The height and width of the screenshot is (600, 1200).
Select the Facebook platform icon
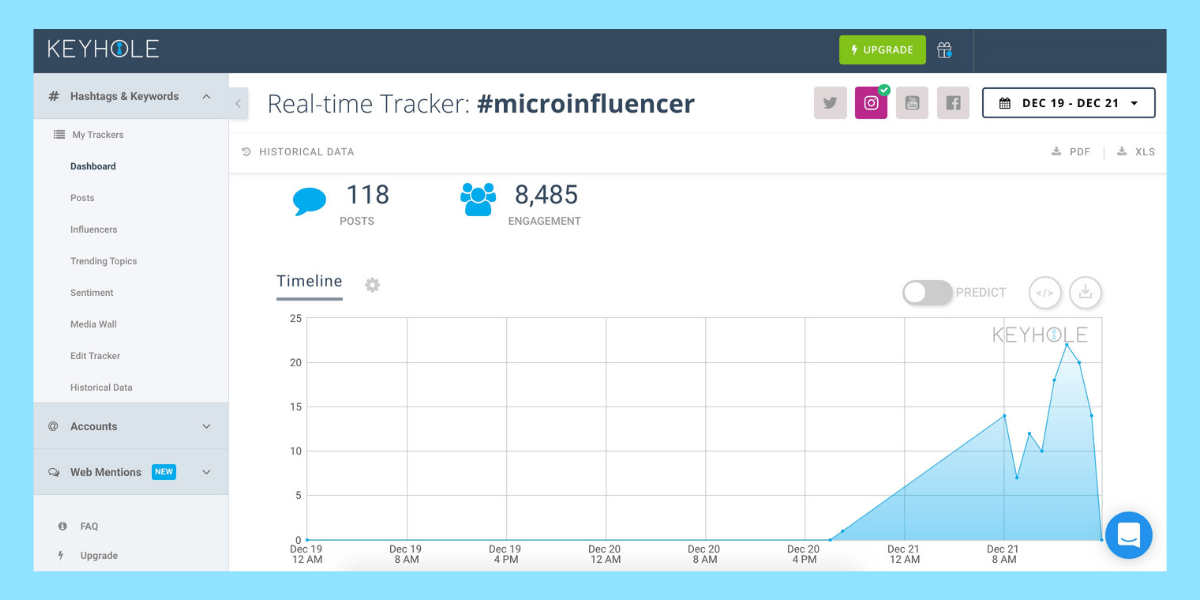[x=953, y=103]
